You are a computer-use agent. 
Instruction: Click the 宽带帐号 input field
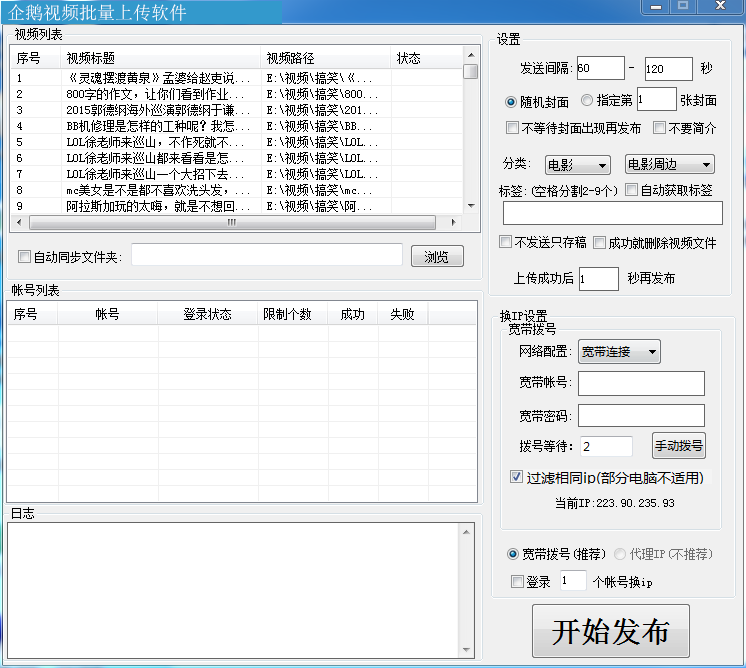[x=641, y=383]
